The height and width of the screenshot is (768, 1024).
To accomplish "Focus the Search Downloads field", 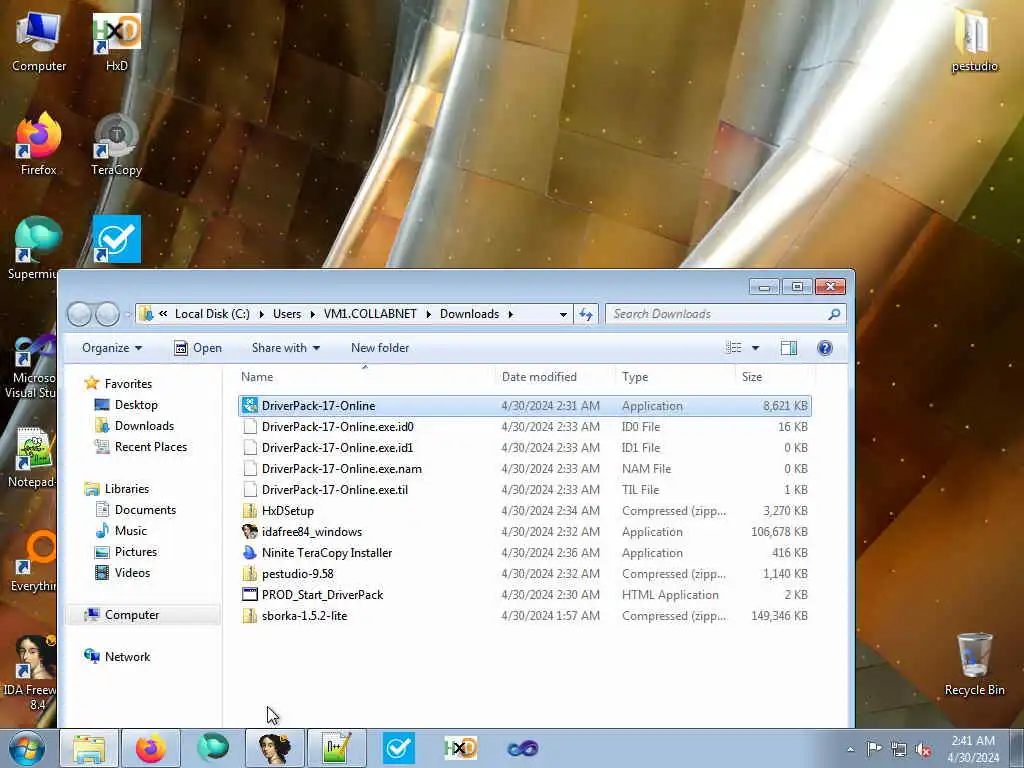I will click(x=726, y=314).
